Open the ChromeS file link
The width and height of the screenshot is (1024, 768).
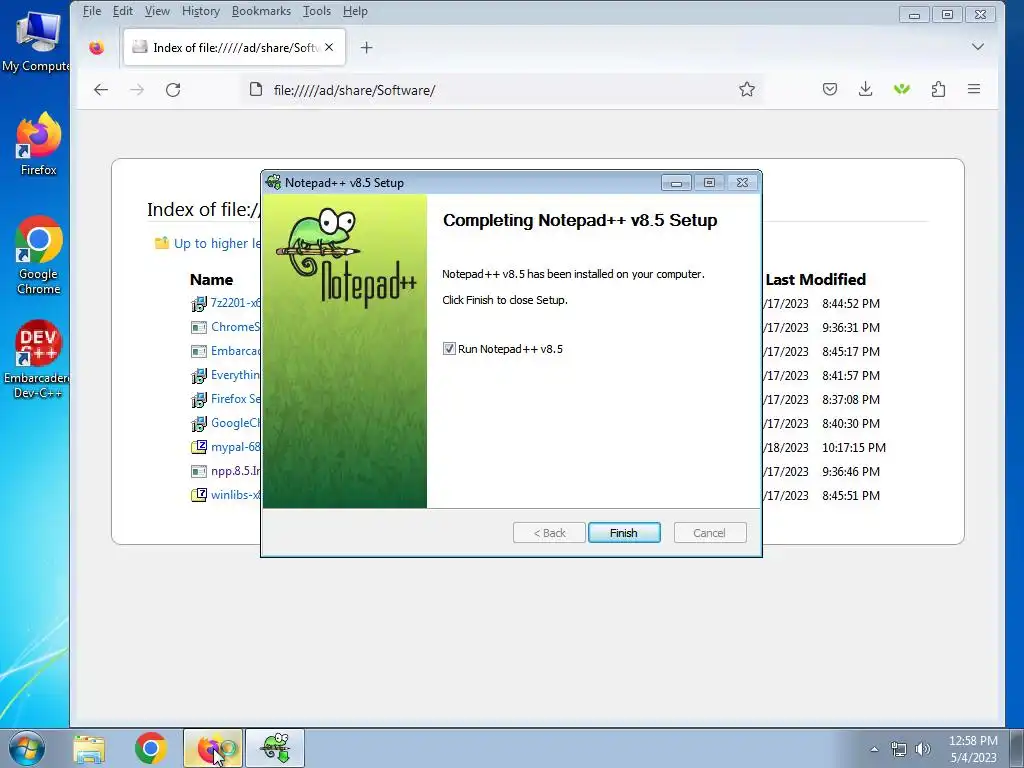point(235,327)
